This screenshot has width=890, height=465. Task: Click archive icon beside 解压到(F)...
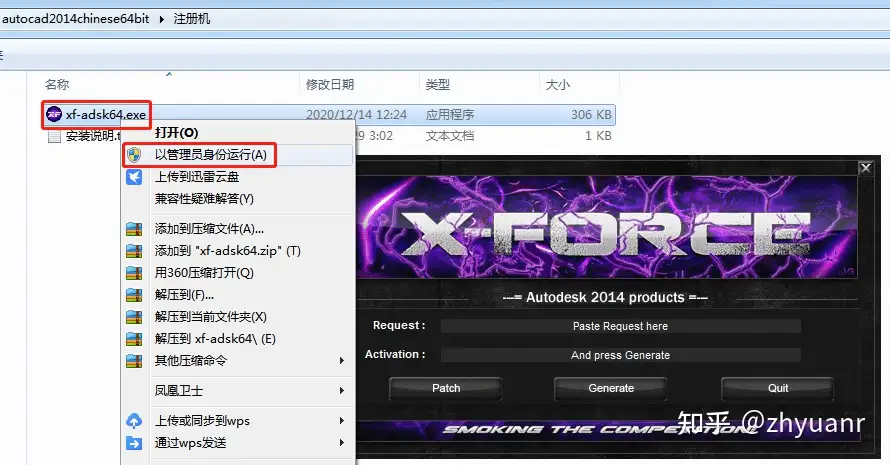[134, 295]
